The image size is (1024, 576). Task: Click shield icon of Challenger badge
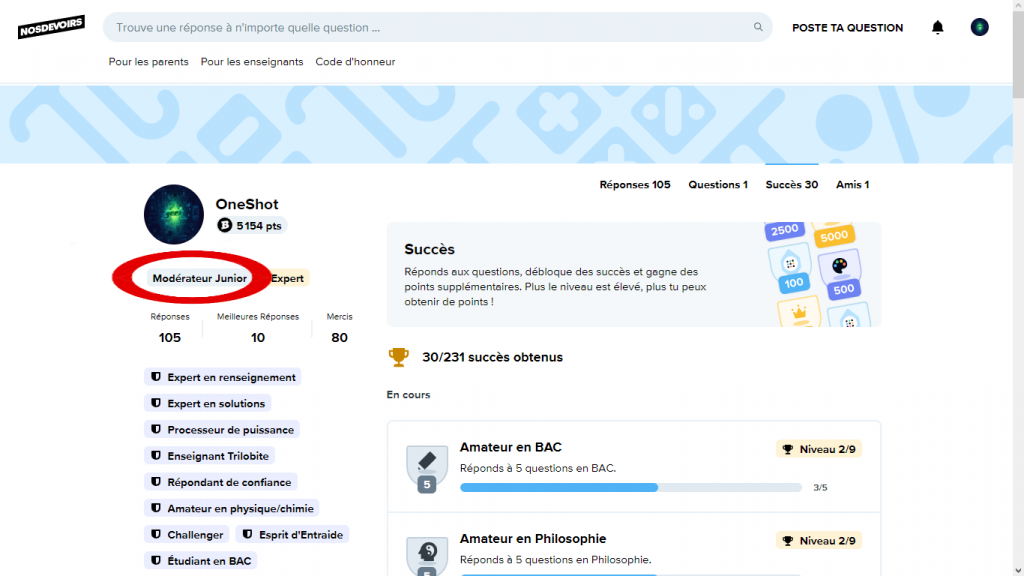[155, 534]
